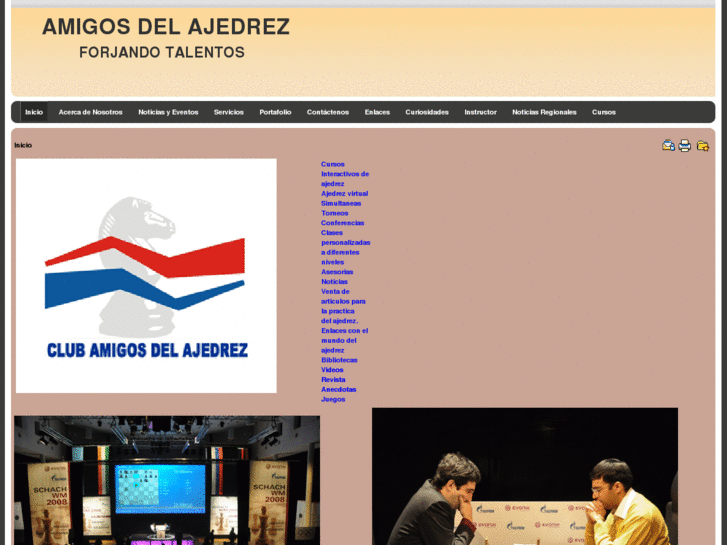Screen dimensions: 727x545
Task: Open the Anecdotas link
Action: tap(338, 389)
